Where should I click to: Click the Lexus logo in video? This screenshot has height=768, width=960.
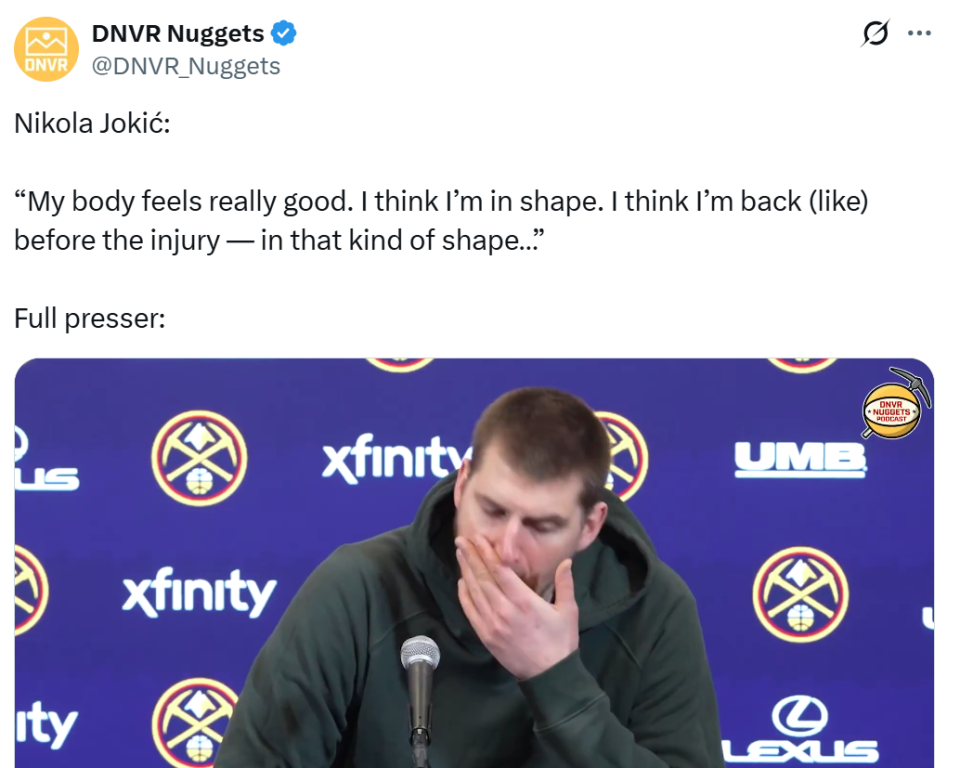coord(800,731)
